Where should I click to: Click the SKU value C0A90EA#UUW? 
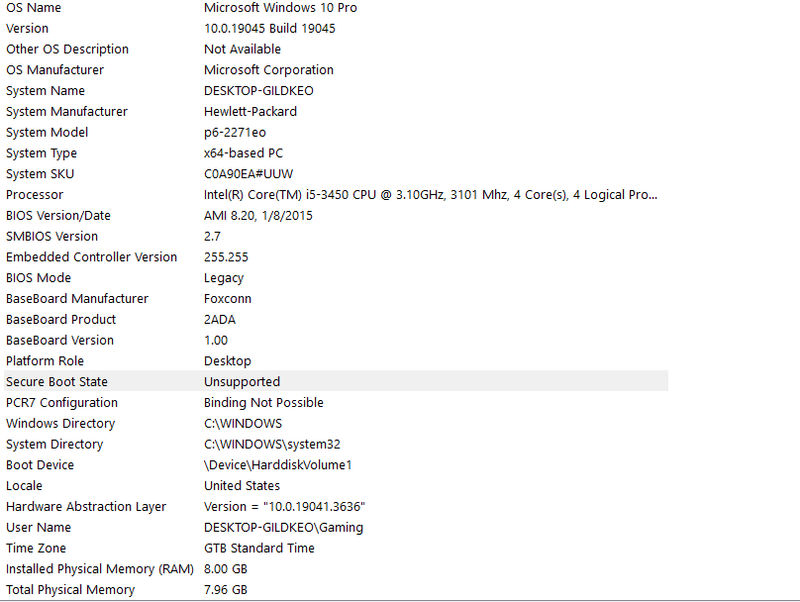248,174
